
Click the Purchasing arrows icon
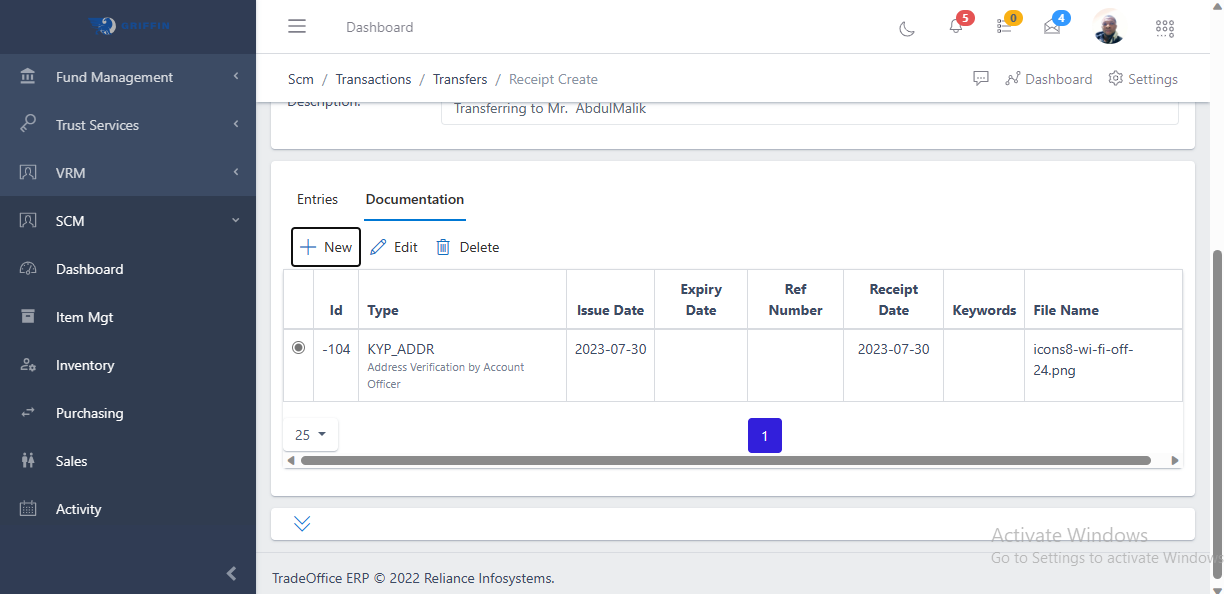[x=28, y=413]
